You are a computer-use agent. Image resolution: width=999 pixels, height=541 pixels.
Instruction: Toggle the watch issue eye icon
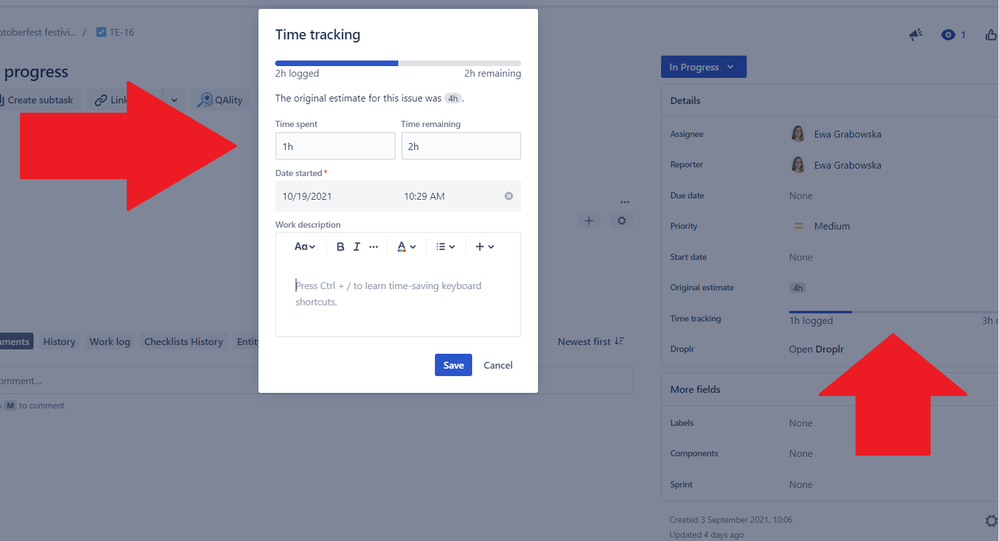[x=948, y=34]
